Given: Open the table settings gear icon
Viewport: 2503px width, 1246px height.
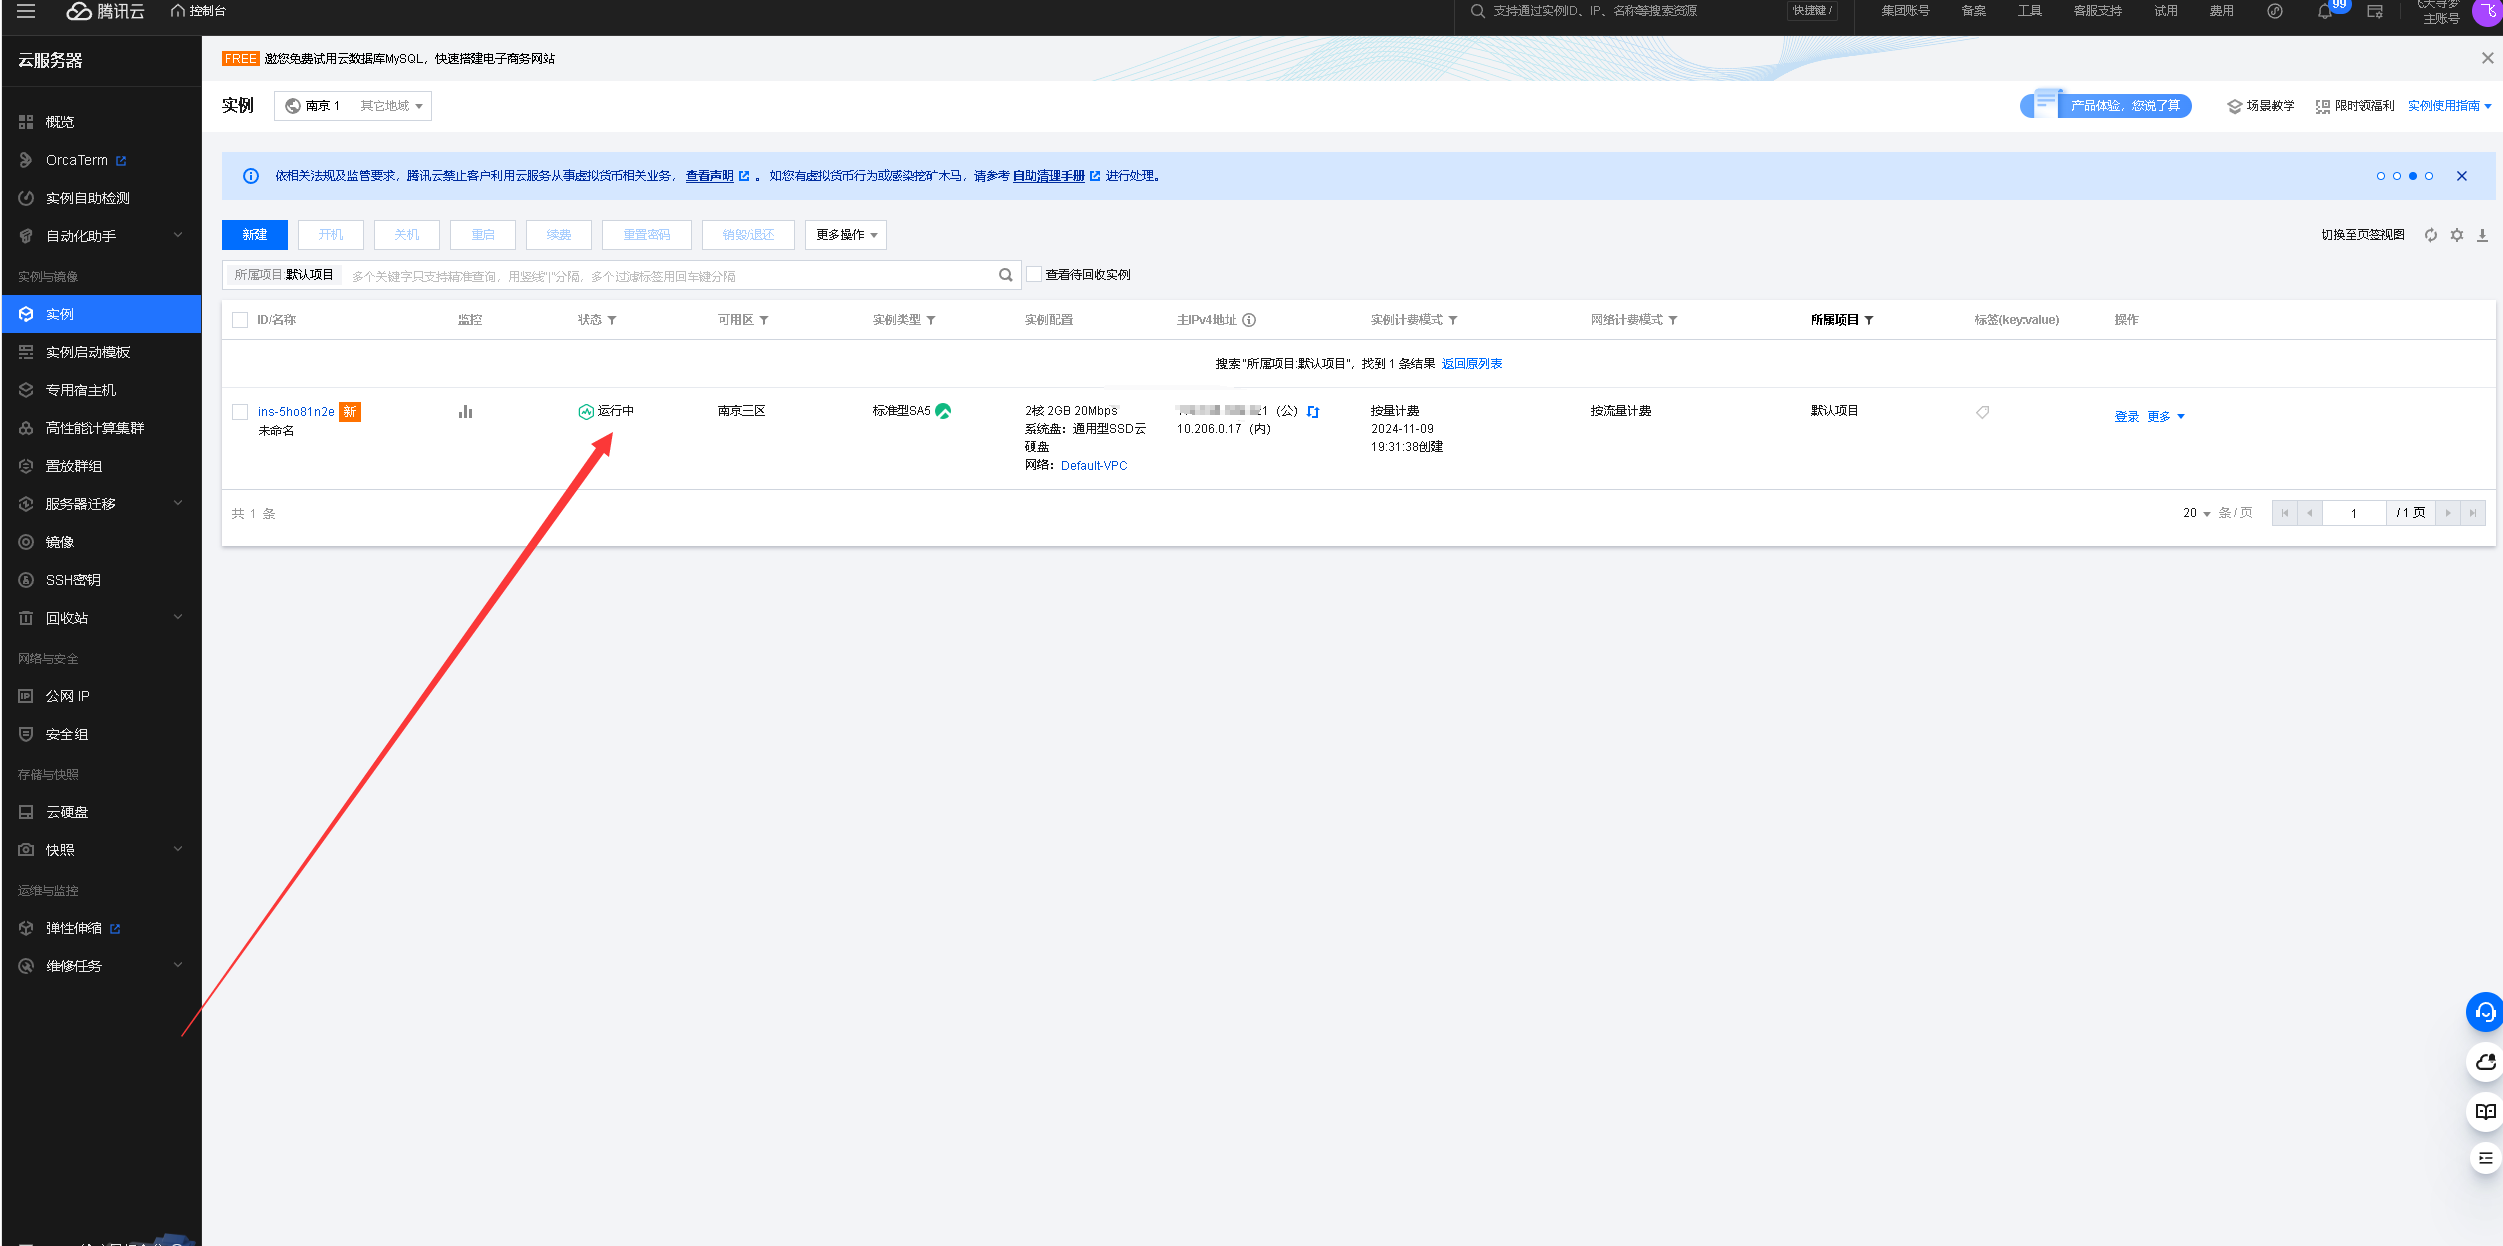Looking at the screenshot, I should (x=2457, y=235).
